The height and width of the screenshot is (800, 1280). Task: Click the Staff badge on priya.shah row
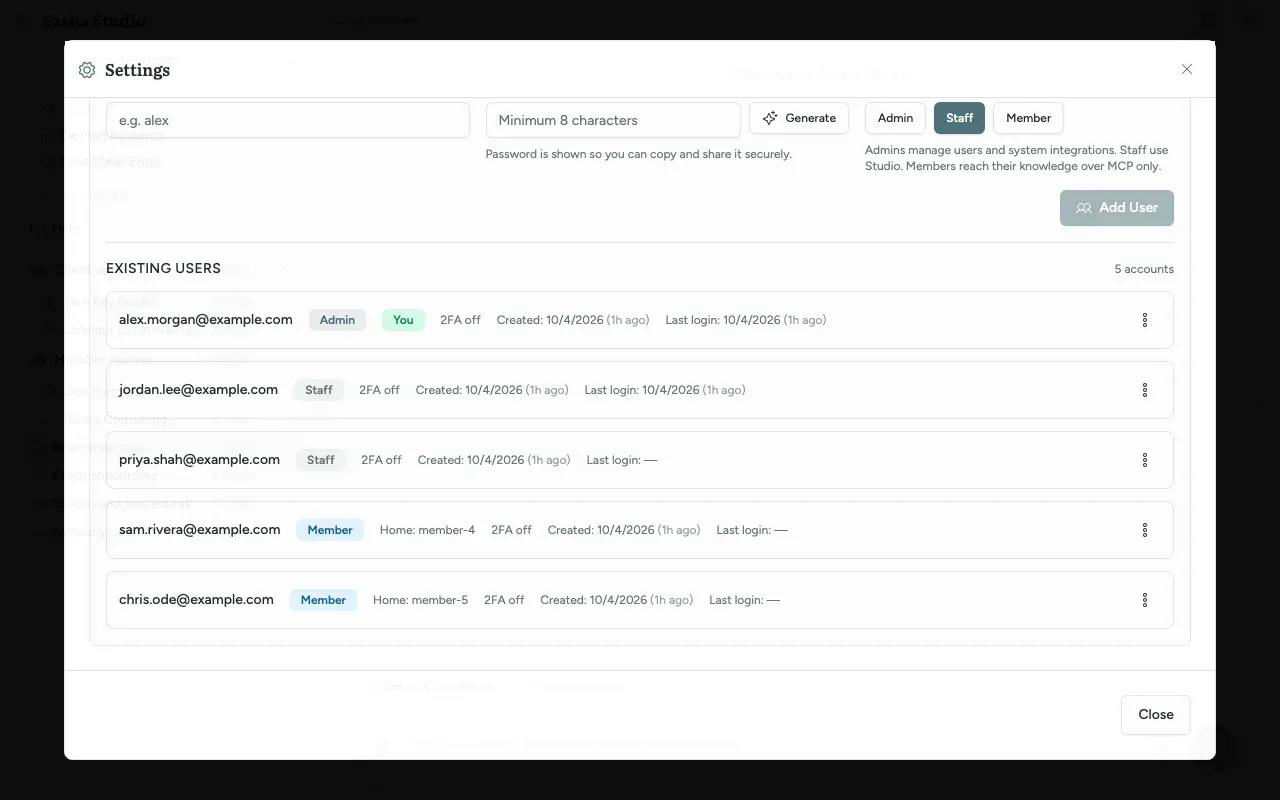coord(321,460)
